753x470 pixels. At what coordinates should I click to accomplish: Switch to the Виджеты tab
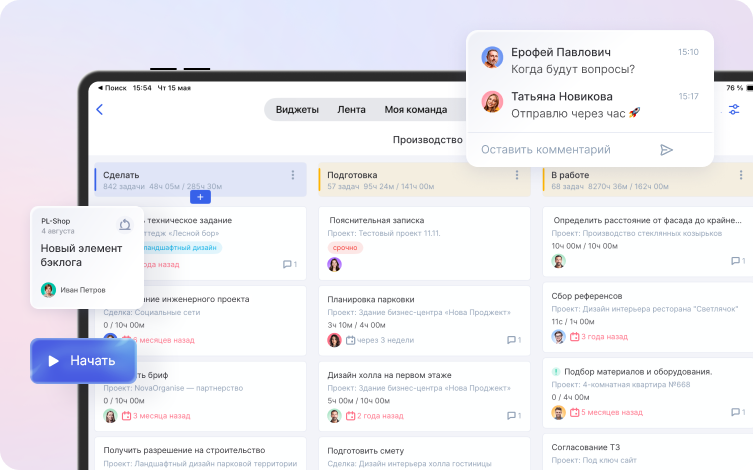pos(297,109)
